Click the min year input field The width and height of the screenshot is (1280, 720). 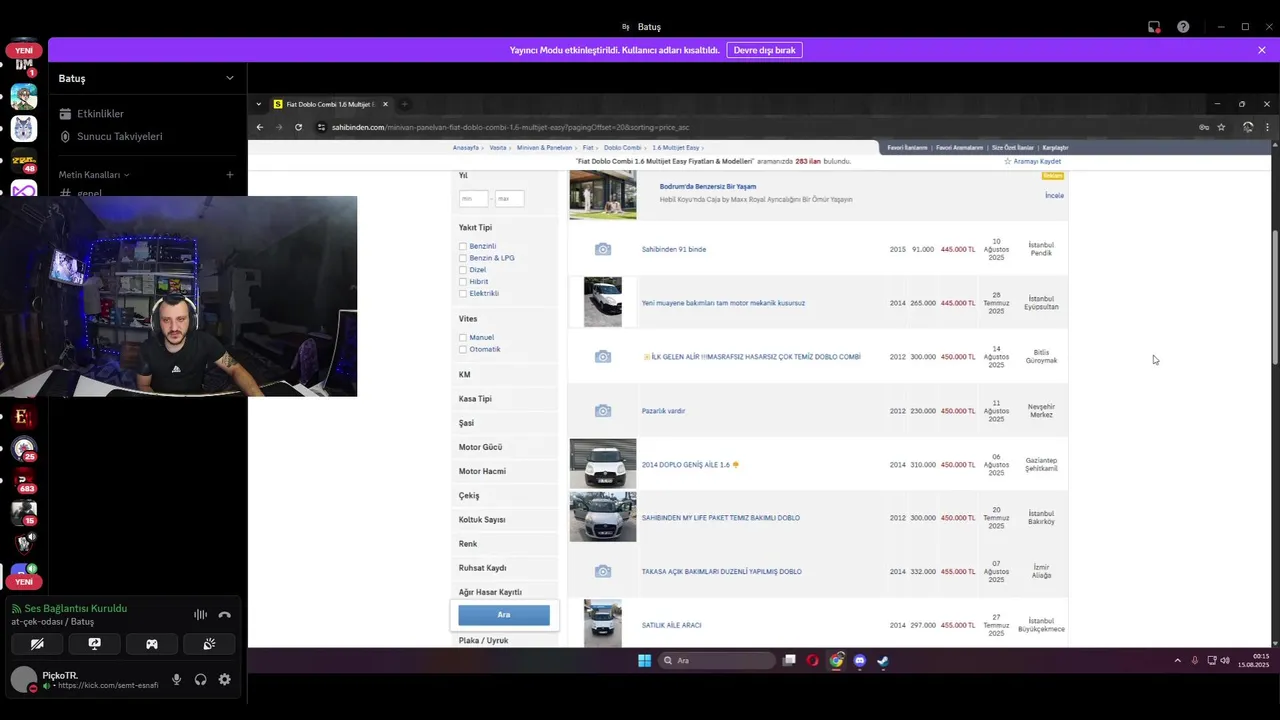click(x=473, y=198)
